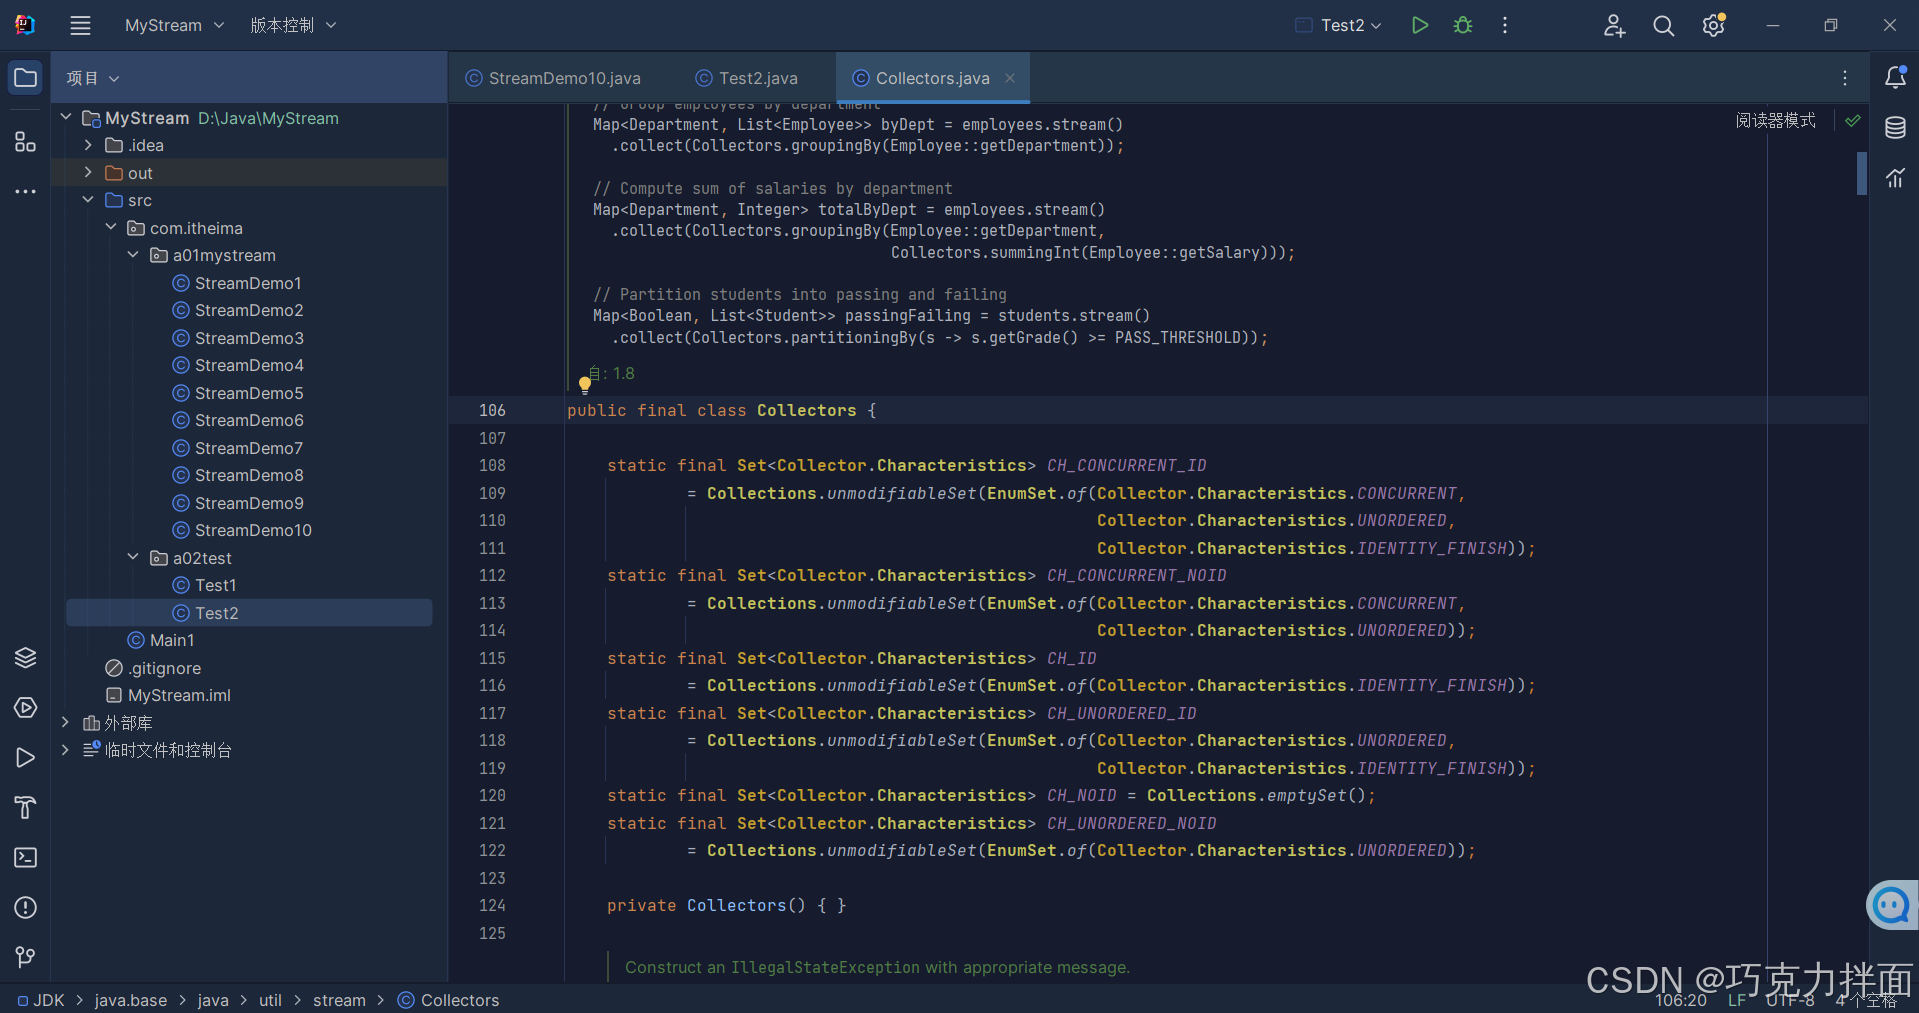Click the intention lightbulb near line 106
Image resolution: width=1919 pixels, height=1013 pixels.
585,385
